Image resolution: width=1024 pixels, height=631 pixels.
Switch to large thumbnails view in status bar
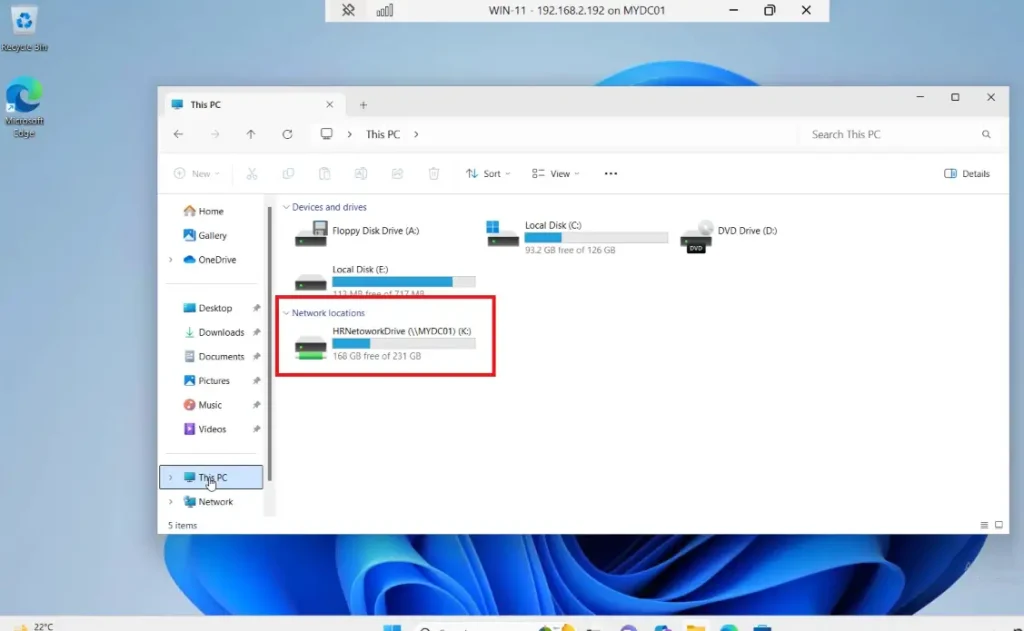tap(999, 525)
